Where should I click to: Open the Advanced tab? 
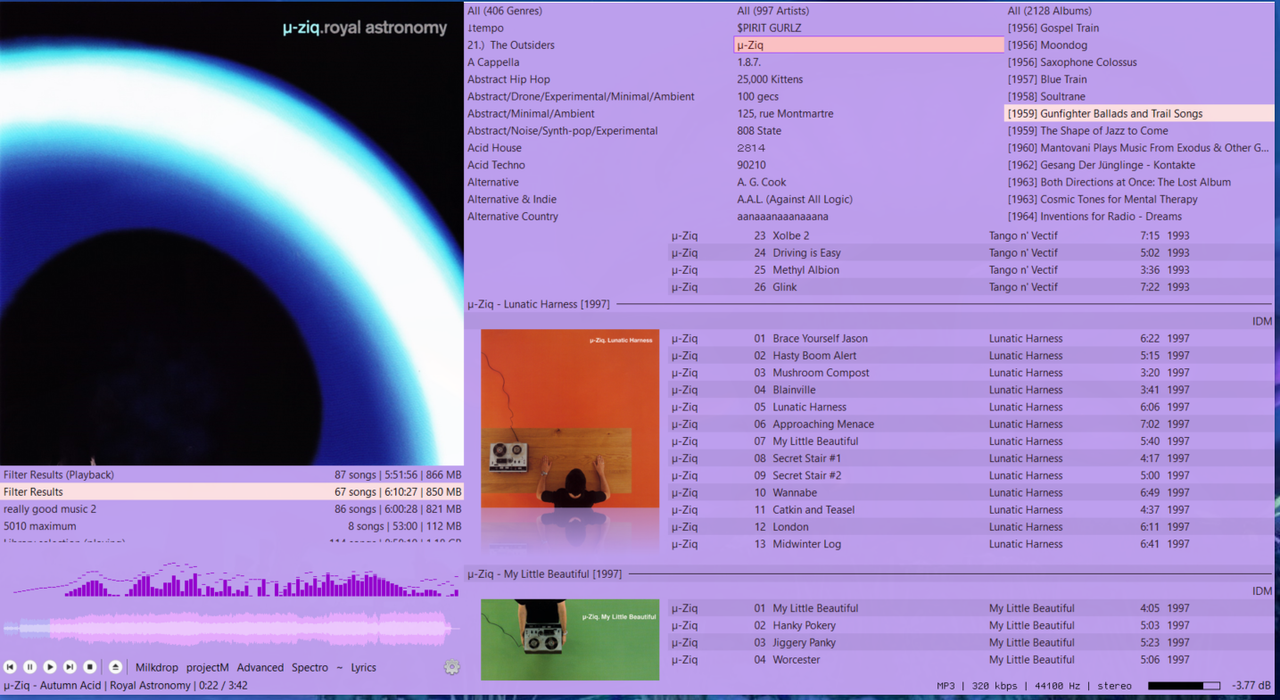coord(261,667)
